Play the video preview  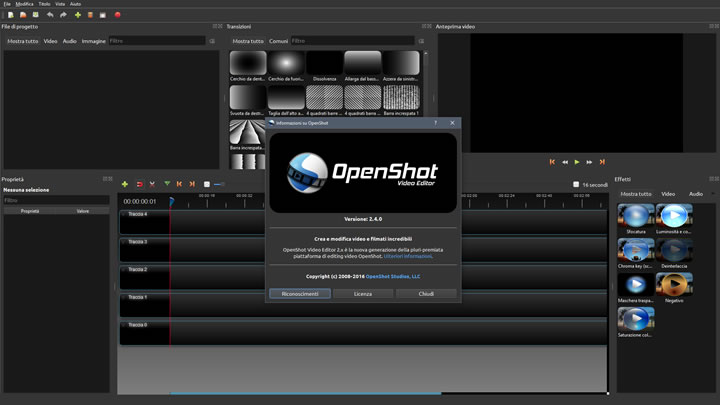point(577,161)
